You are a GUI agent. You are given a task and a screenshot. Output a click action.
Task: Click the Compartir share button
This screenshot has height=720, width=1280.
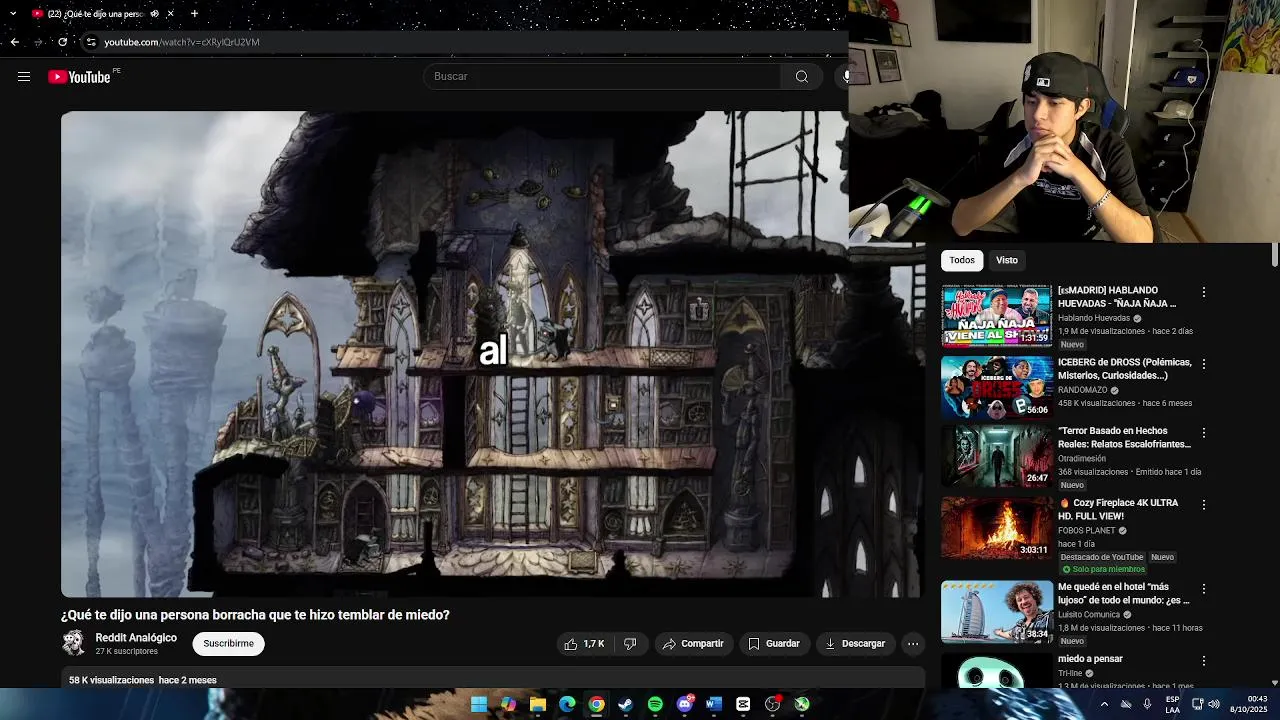[693, 644]
